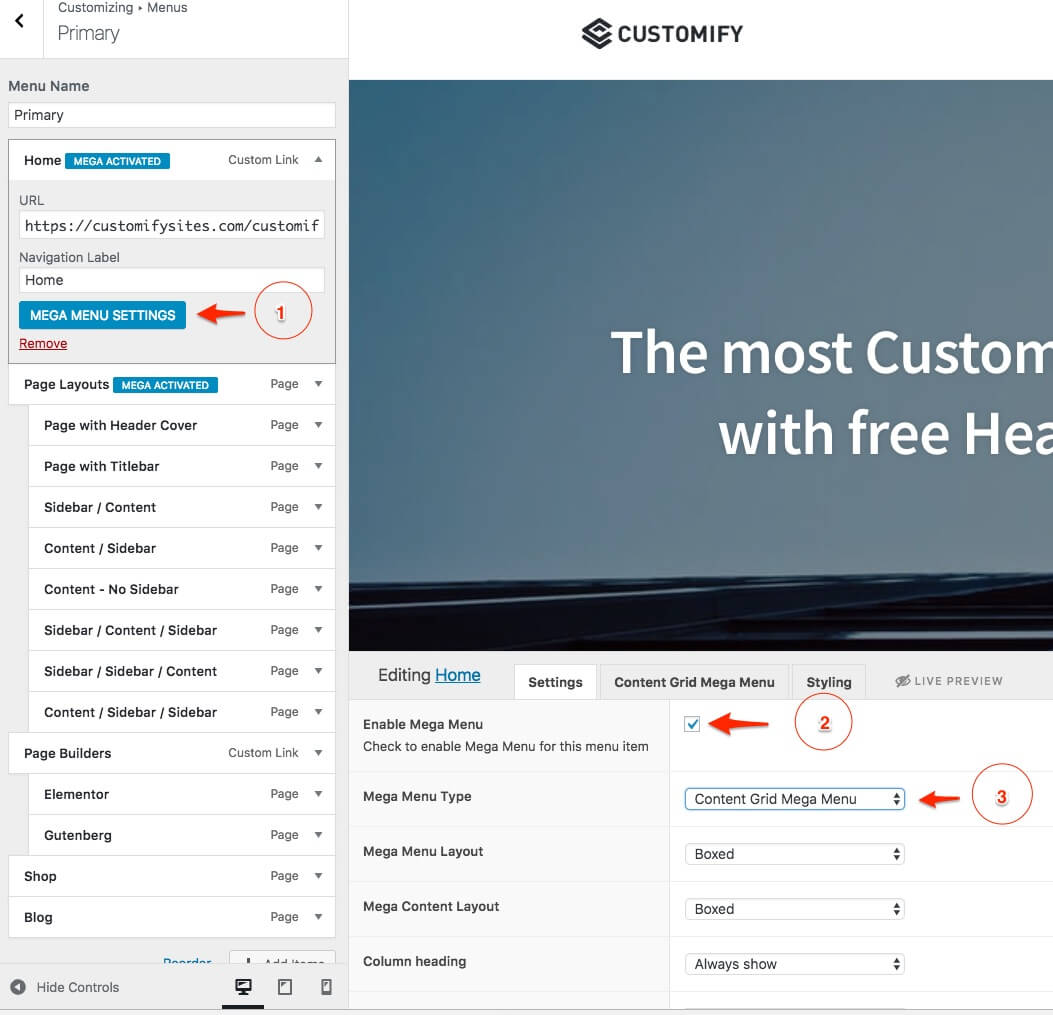Focus the URL input field
The height and width of the screenshot is (1015, 1053).
172,226
